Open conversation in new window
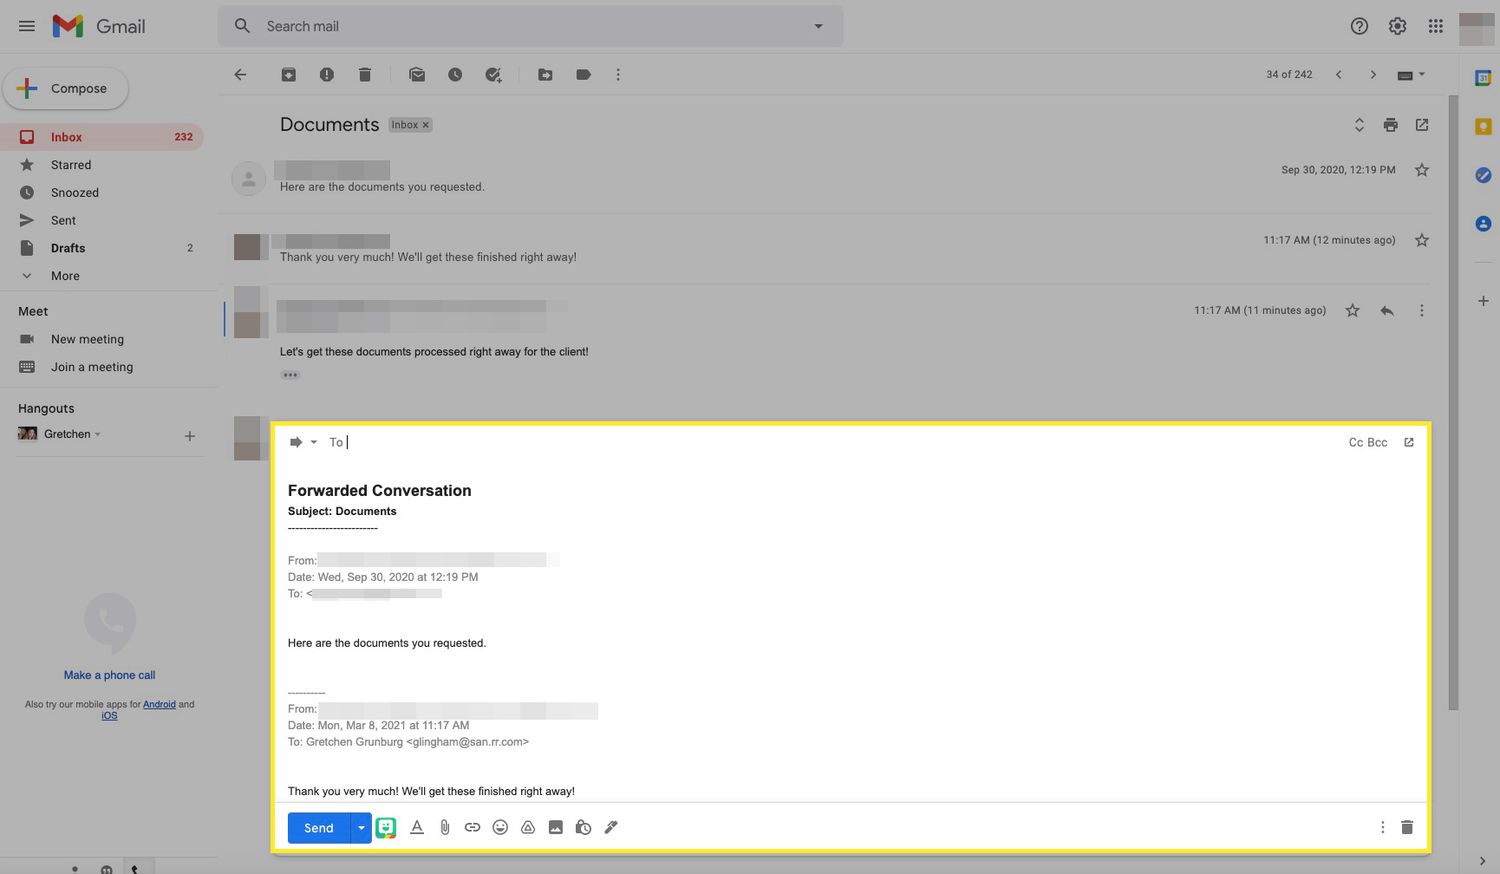The height and width of the screenshot is (874, 1500). (x=1422, y=125)
